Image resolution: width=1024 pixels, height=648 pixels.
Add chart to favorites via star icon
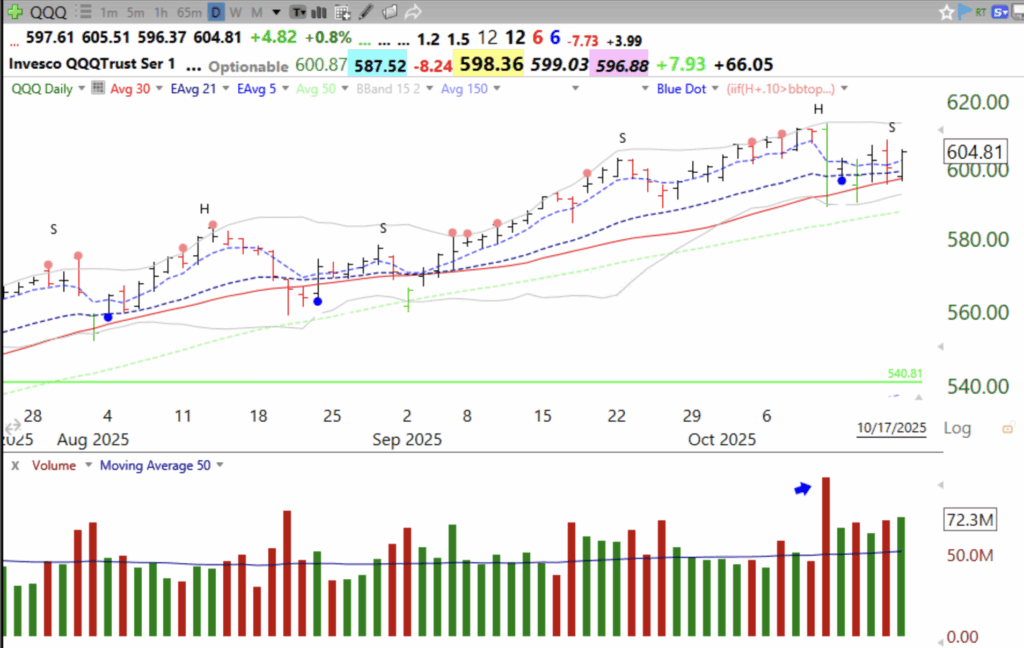click(946, 11)
